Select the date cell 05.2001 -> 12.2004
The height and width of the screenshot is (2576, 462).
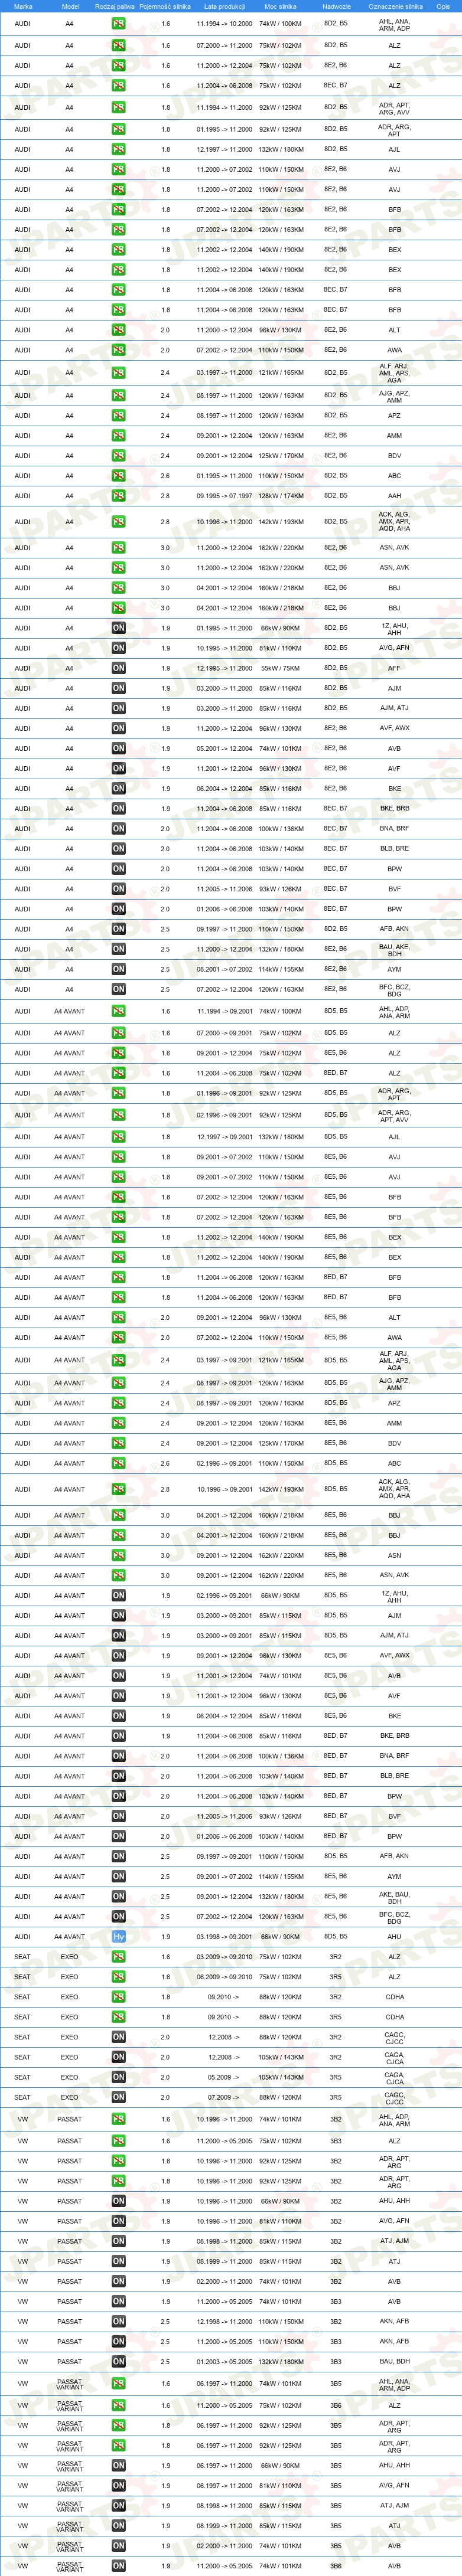point(224,748)
